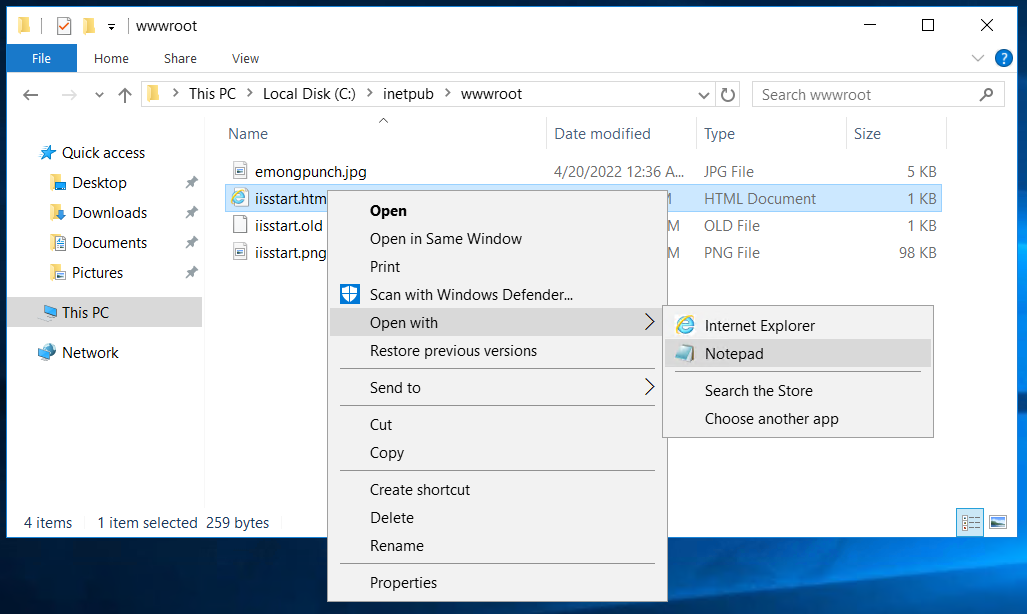This screenshot has width=1027, height=614.
Task: Click inetpub in the address bar
Action: (x=408, y=94)
